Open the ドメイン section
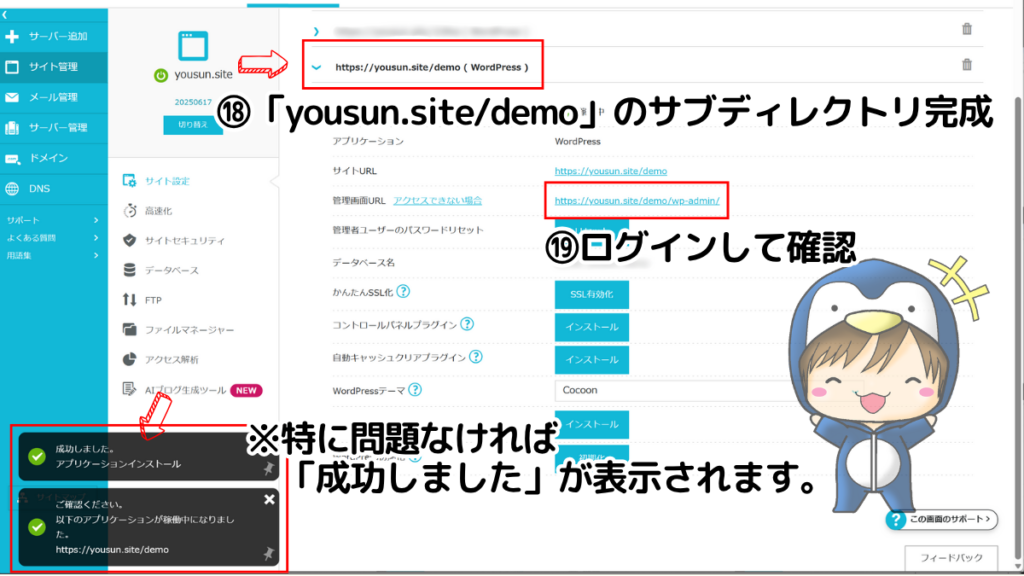Viewport: 1024px width, 576px height. tap(54, 158)
